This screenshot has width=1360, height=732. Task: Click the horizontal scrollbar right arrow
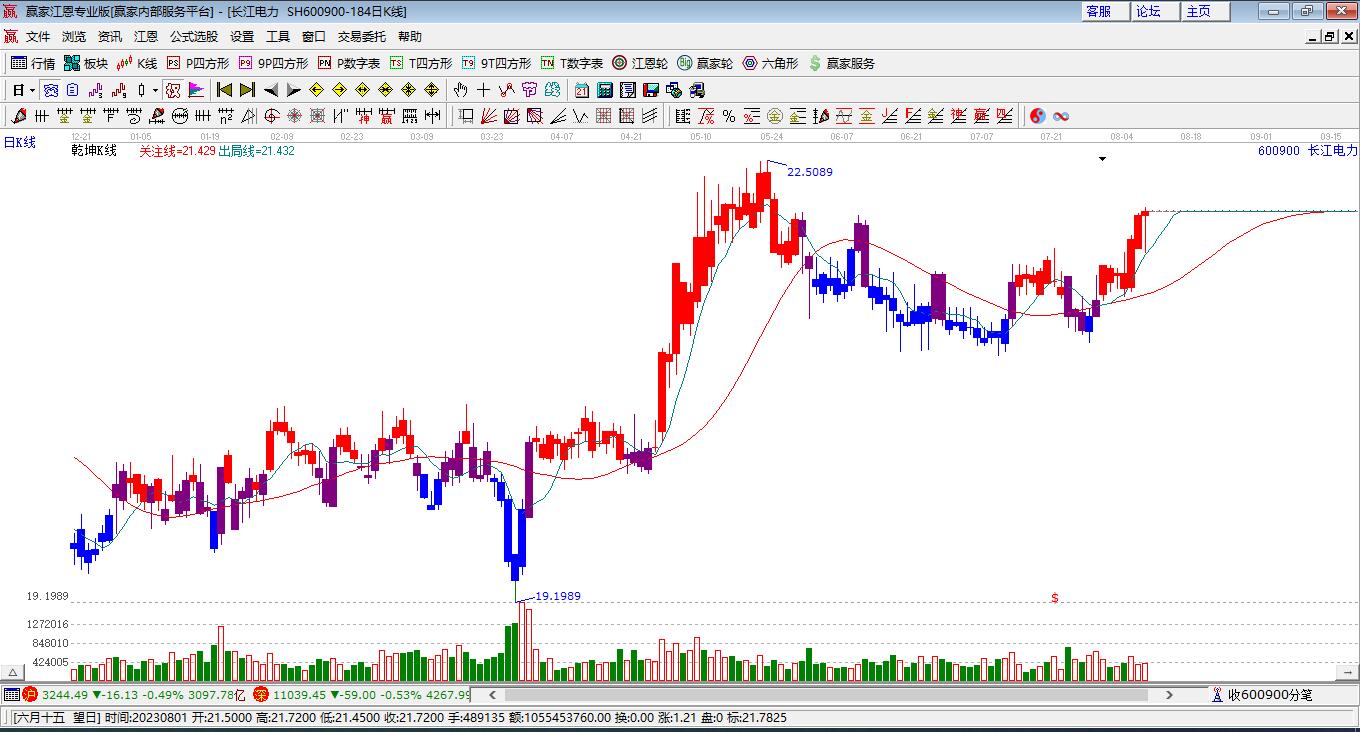(x=1170, y=694)
